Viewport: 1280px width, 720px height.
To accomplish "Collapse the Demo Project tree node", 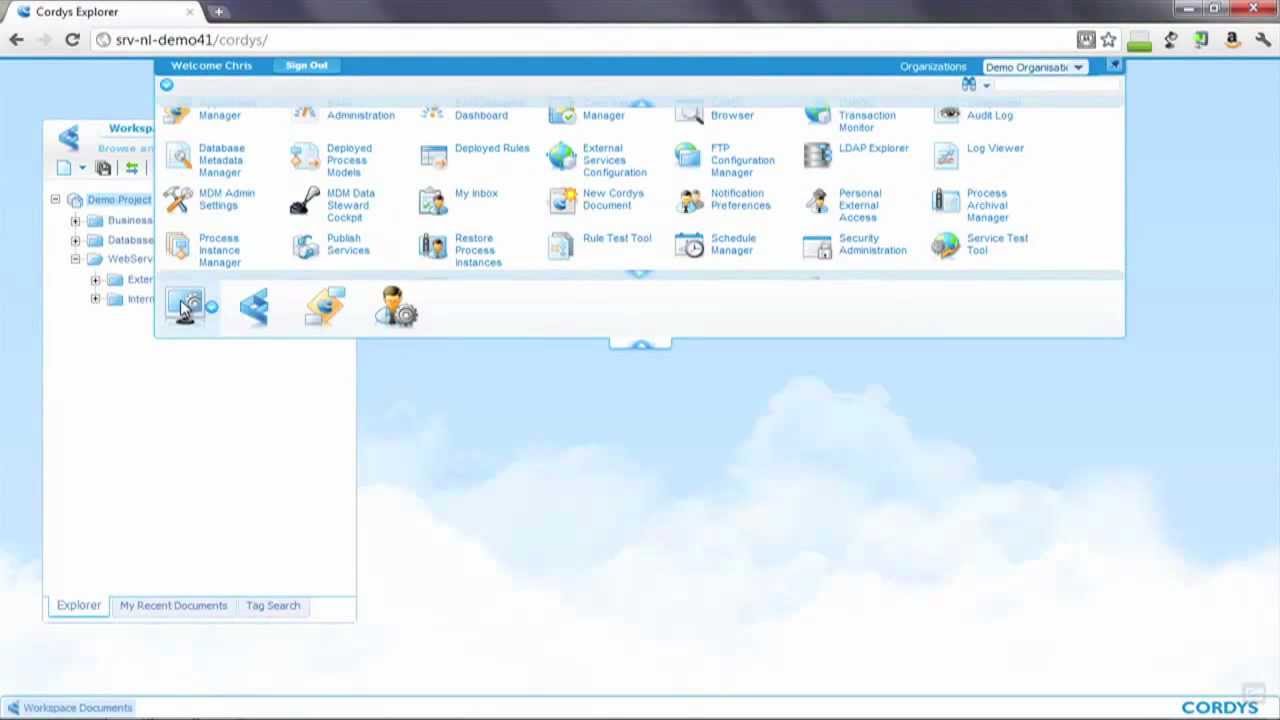I will pyautogui.click(x=55, y=200).
